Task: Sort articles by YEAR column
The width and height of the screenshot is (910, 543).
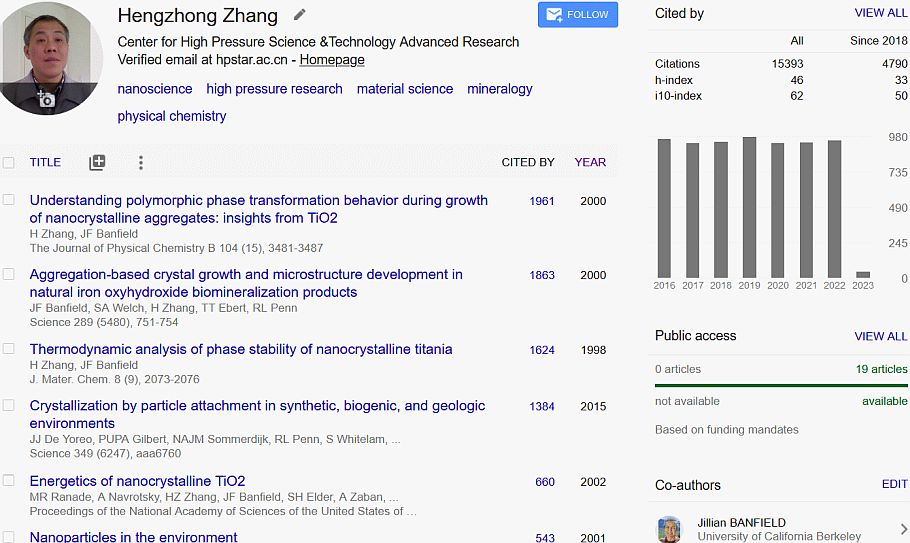Action: pyautogui.click(x=590, y=162)
